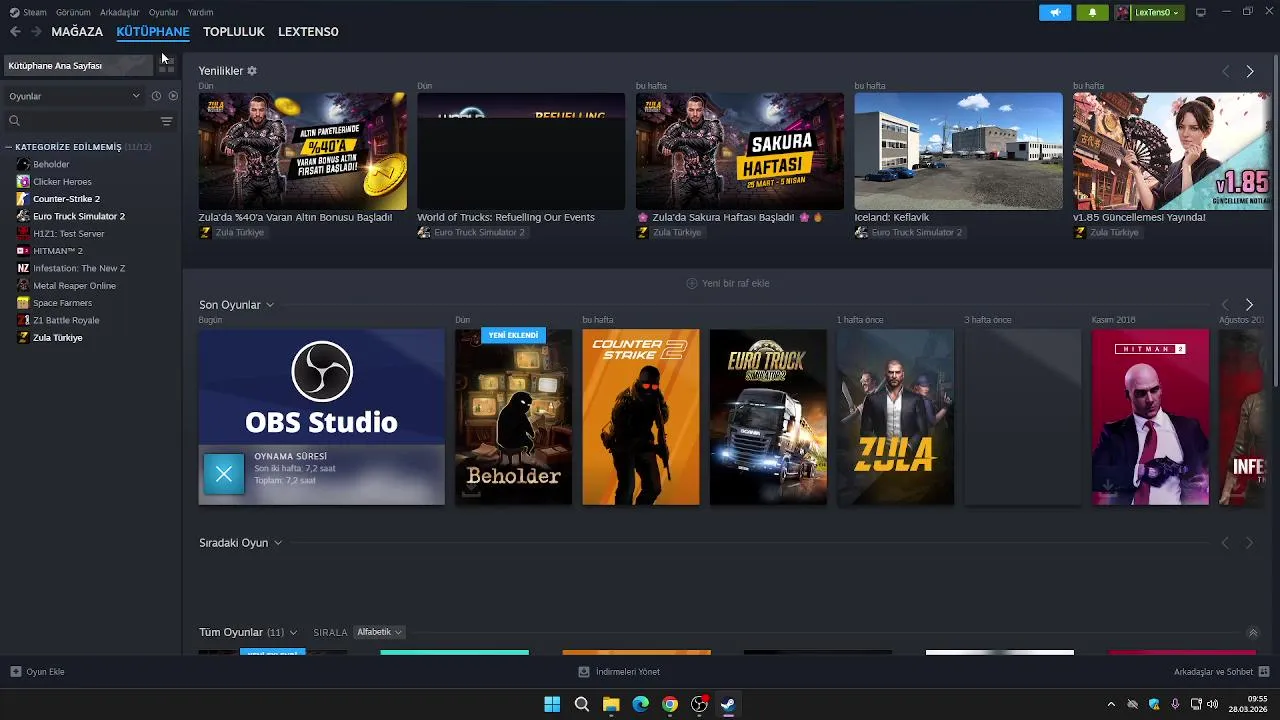1280x720 pixels.
Task: Open the Yardım menu
Action: click(x=200, y=12)
